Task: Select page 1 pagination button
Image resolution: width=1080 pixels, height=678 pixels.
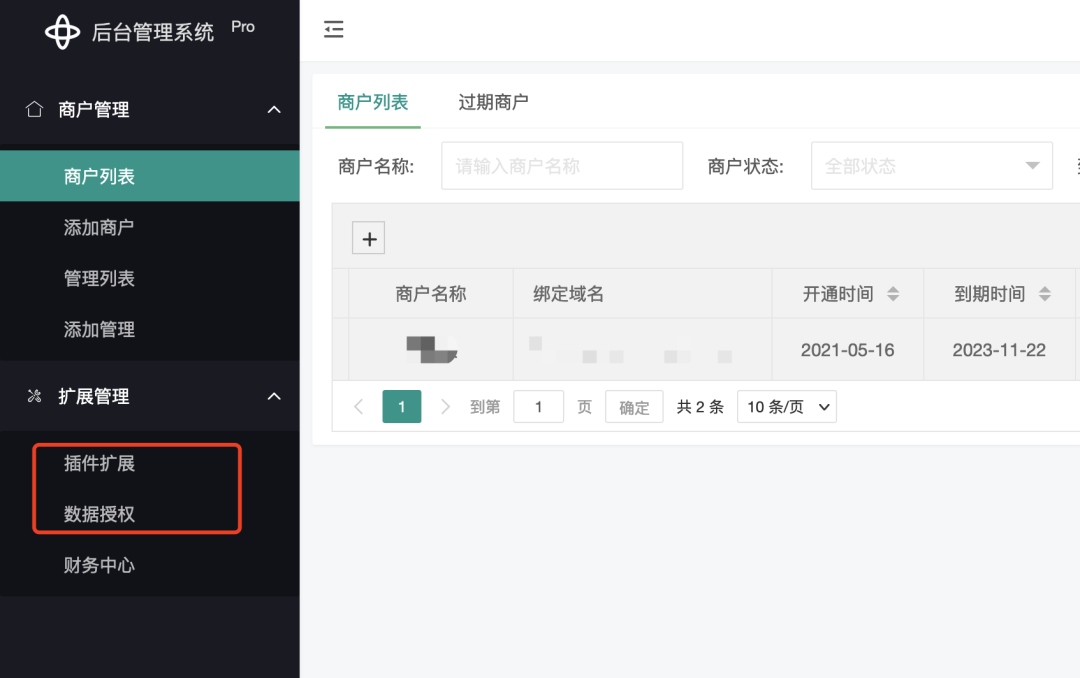Action: [x=402, y=407]
